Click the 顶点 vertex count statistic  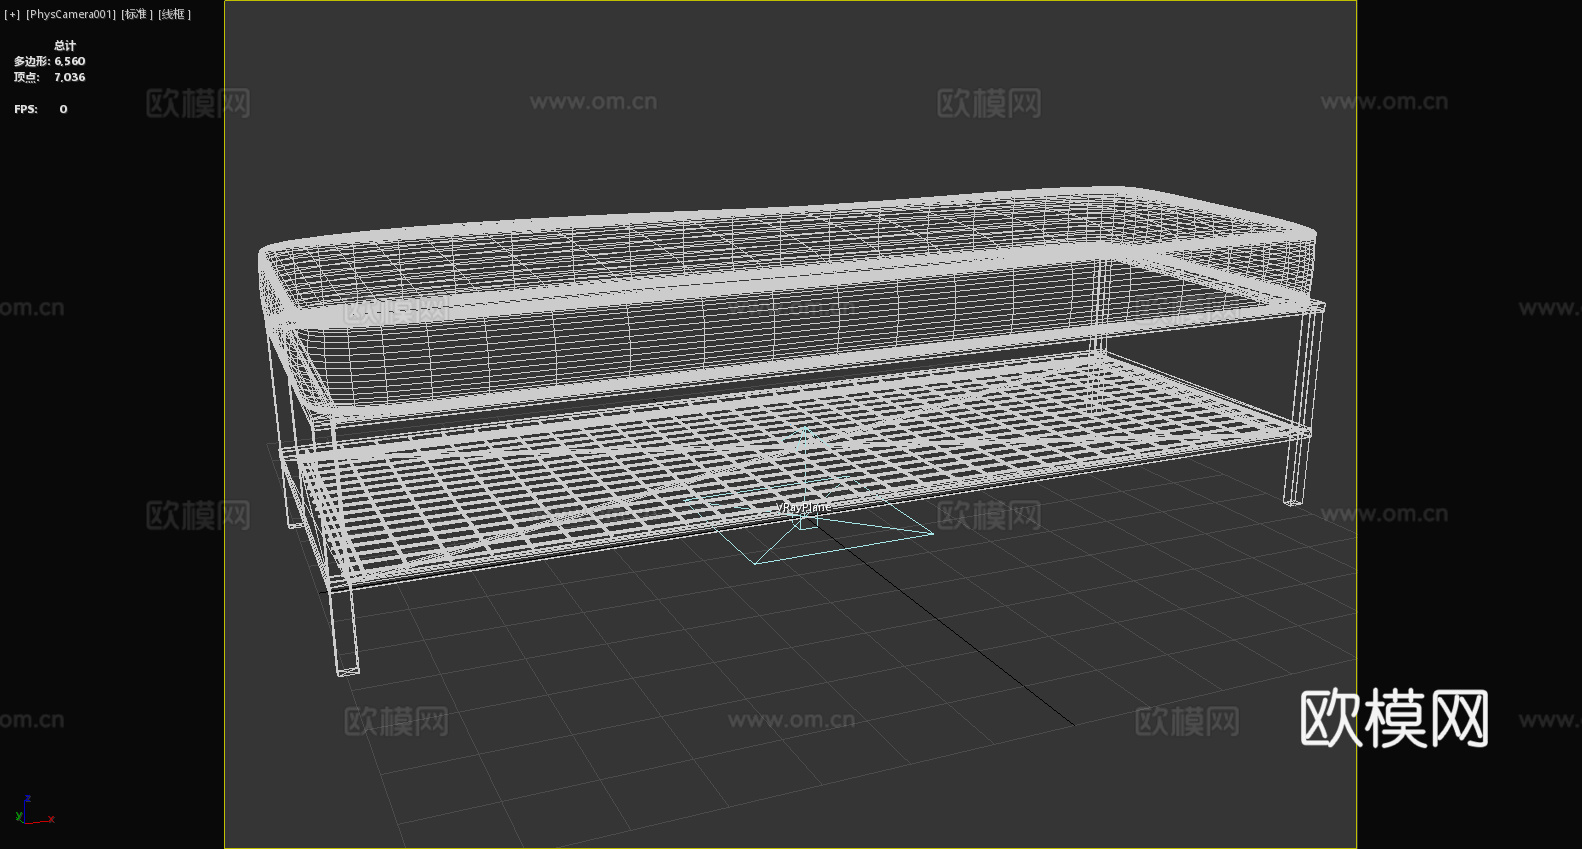(49, 77)
